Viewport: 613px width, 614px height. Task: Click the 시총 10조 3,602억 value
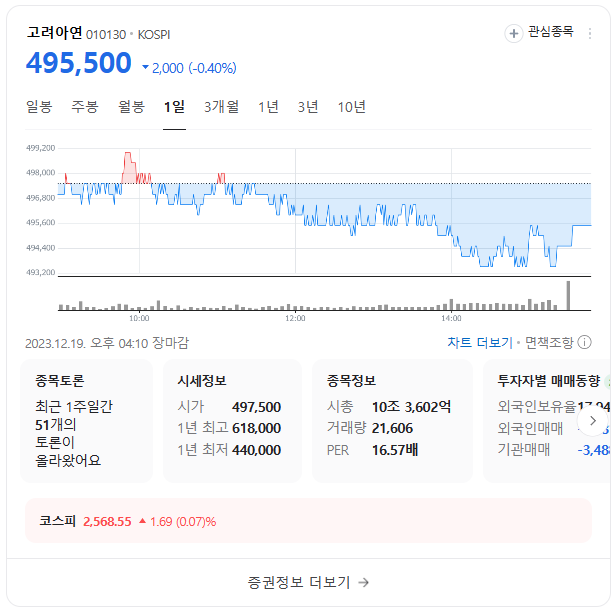coord(411,407)
